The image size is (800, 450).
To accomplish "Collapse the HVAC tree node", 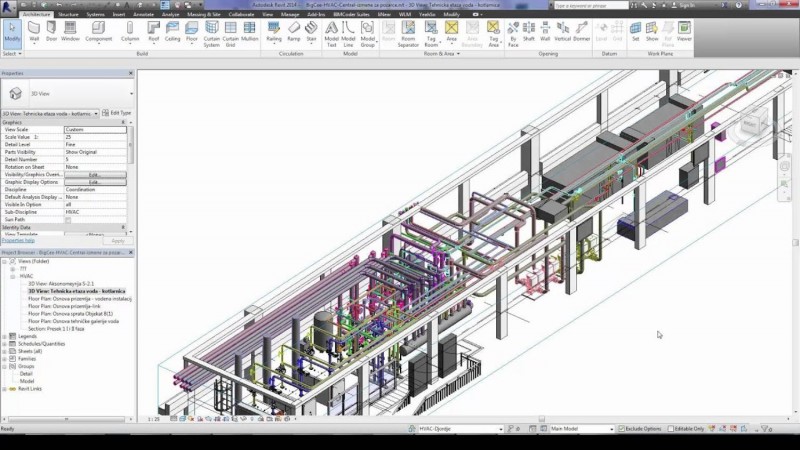I will pos(13,277).
